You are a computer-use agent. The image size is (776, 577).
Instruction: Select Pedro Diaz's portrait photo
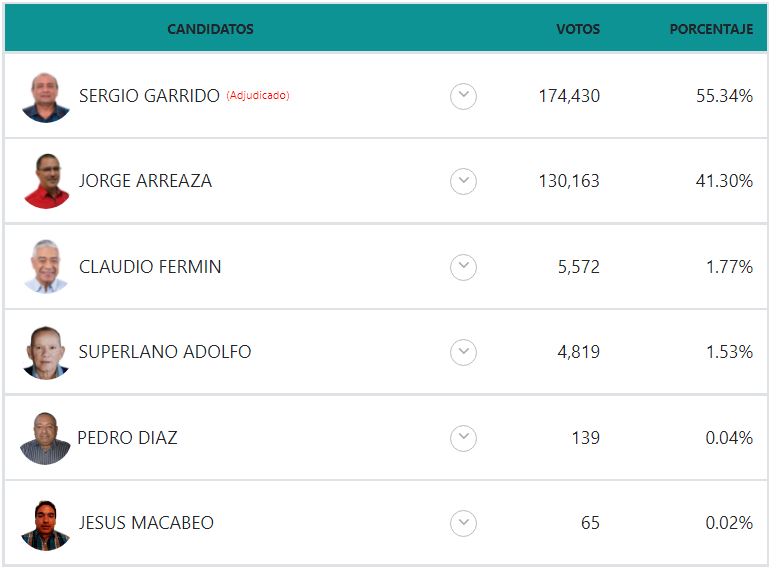[x=46, y=438]
